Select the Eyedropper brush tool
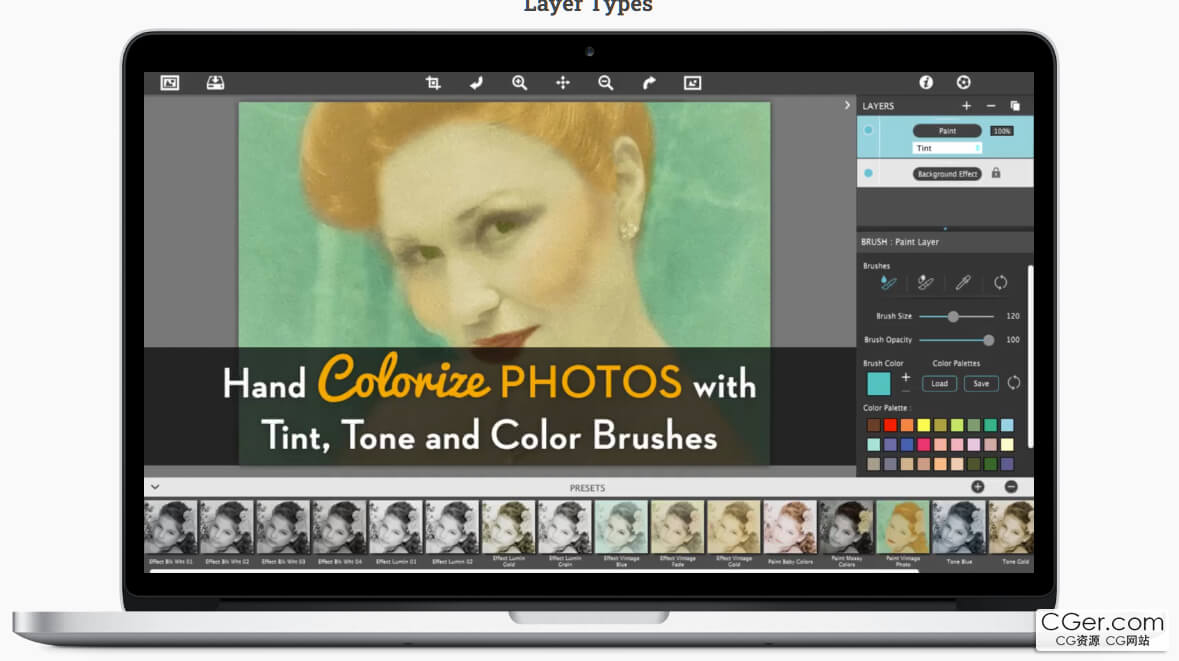Image resolution: width=1179 pixels, height=661 pixels. click(963, 283)
